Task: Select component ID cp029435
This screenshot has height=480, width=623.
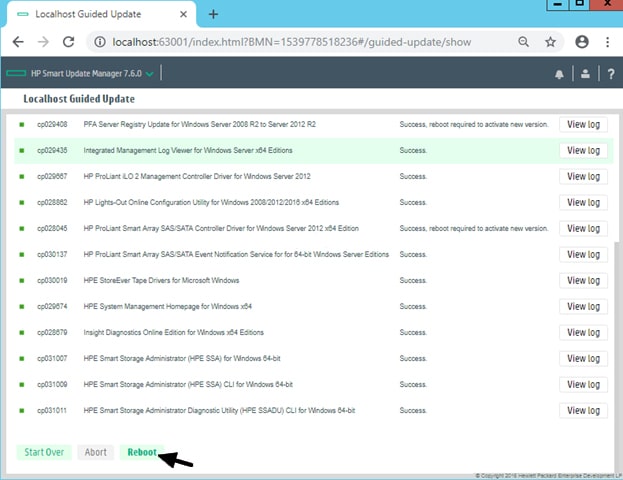Action: (x=52, y=151)
